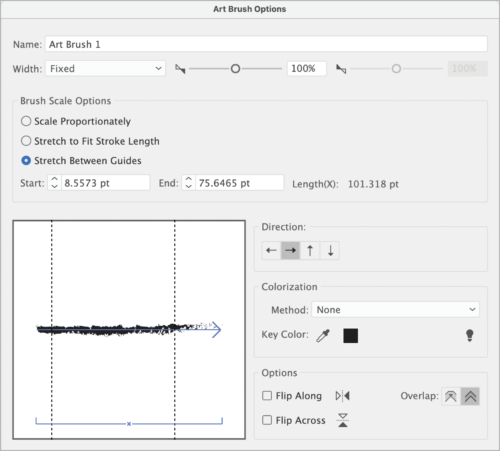
Task: Click the Flip Along mirror icon
Action: tap(343, 396)
